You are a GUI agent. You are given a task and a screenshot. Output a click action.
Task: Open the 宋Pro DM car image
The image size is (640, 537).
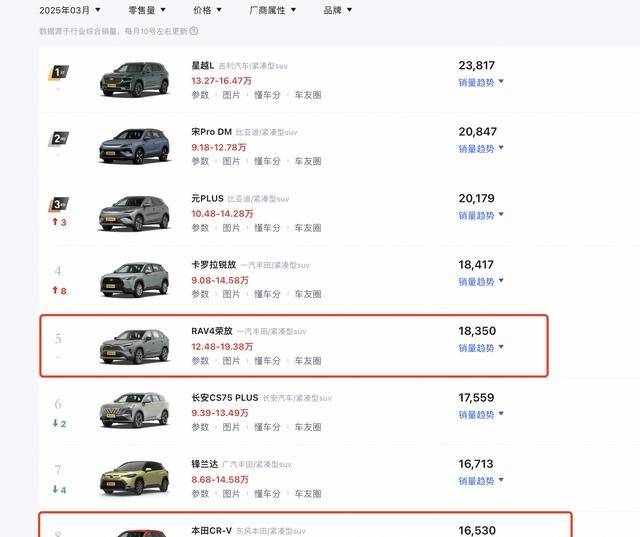(x=135, y=146)
